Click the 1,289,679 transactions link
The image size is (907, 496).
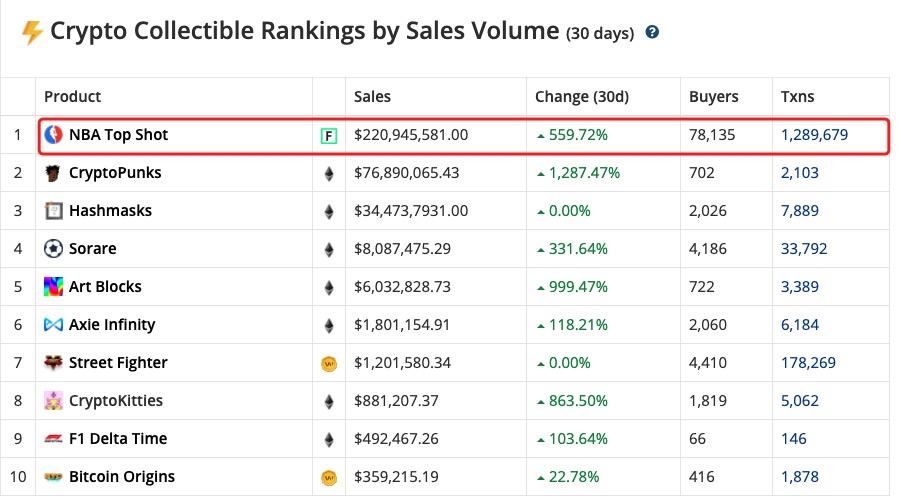[814, 135]
